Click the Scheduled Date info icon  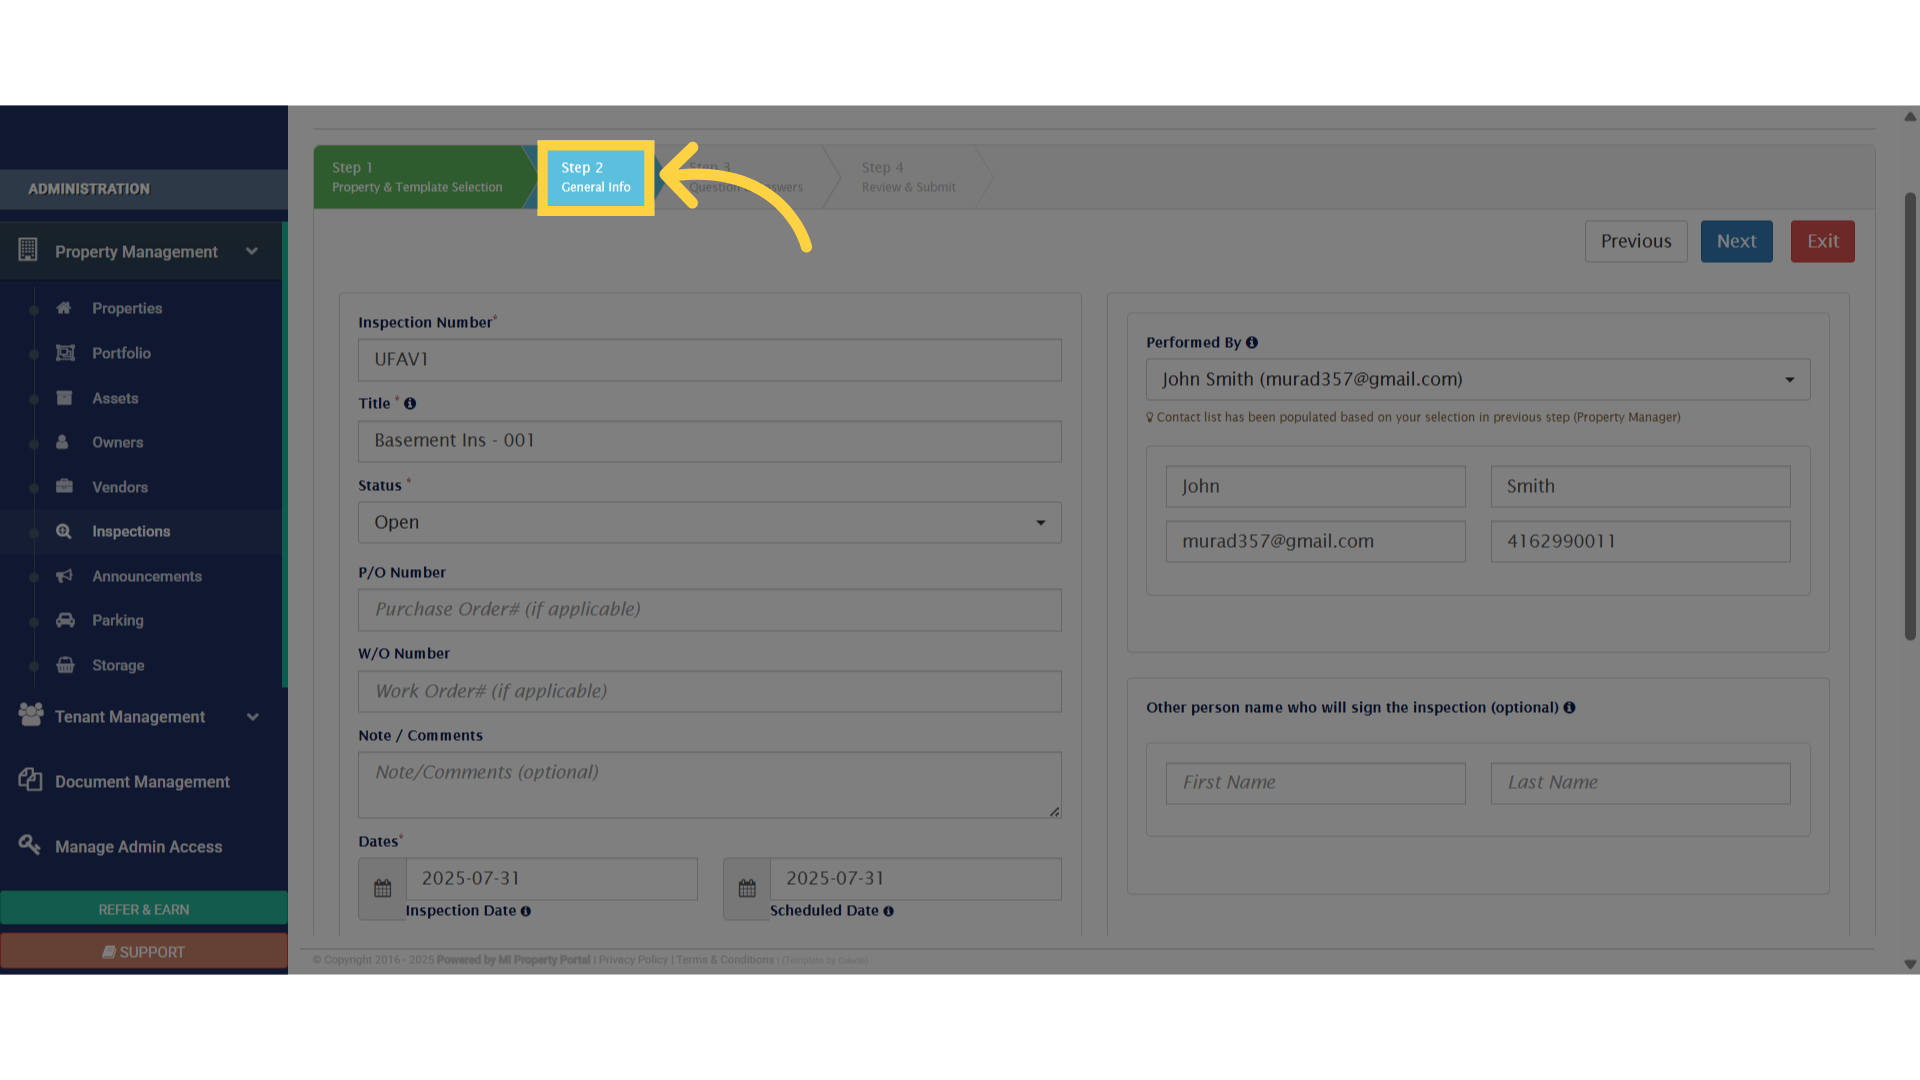889,911
